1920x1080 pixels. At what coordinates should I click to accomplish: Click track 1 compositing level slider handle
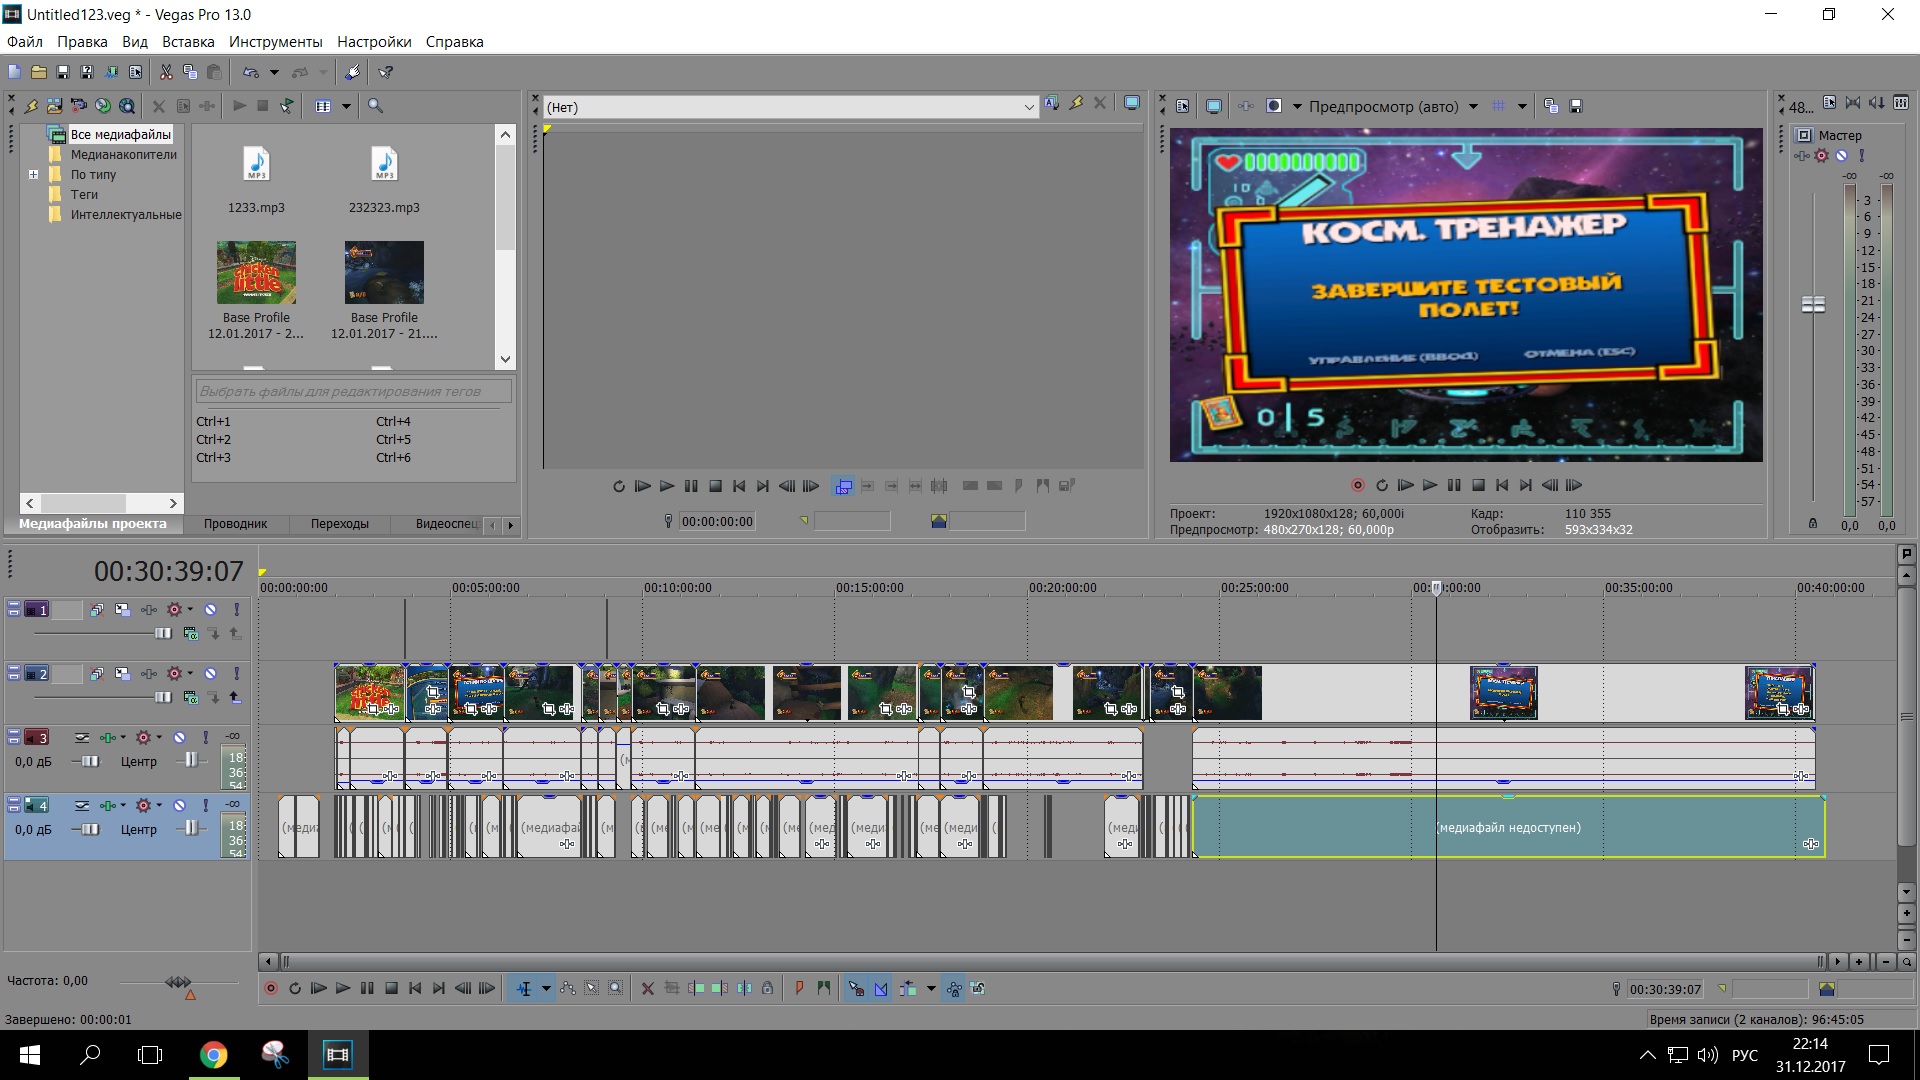163,633
